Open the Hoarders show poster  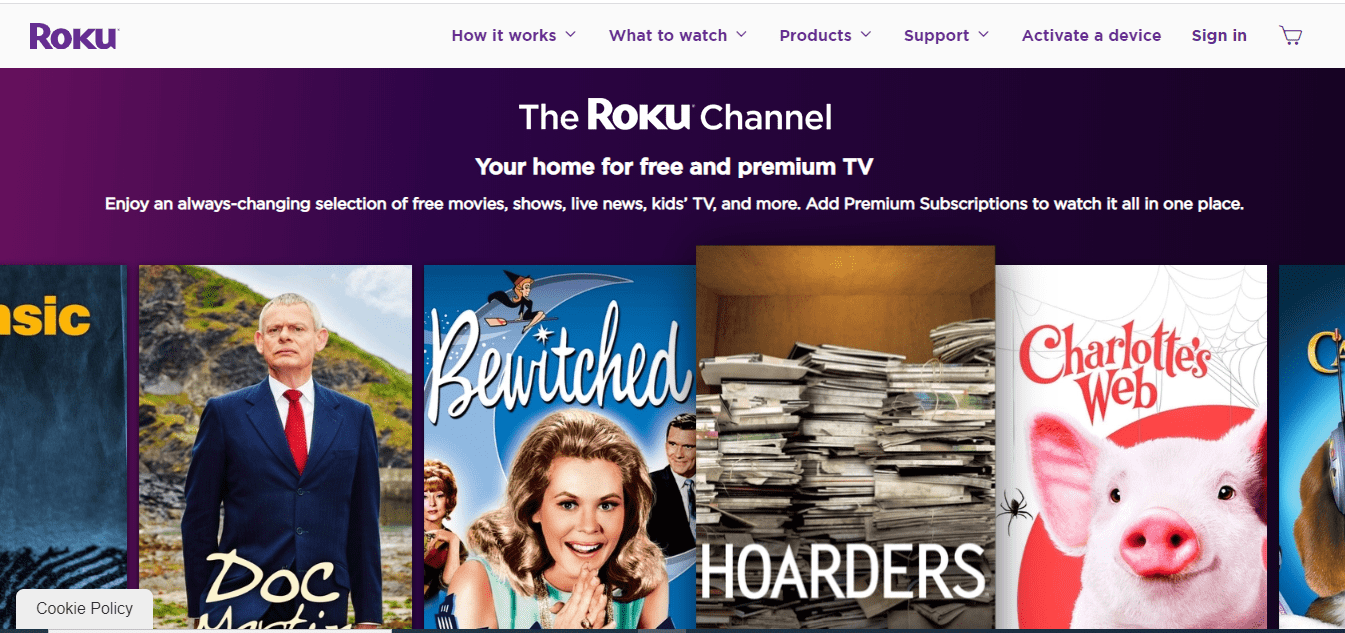[x=845, y=438]
